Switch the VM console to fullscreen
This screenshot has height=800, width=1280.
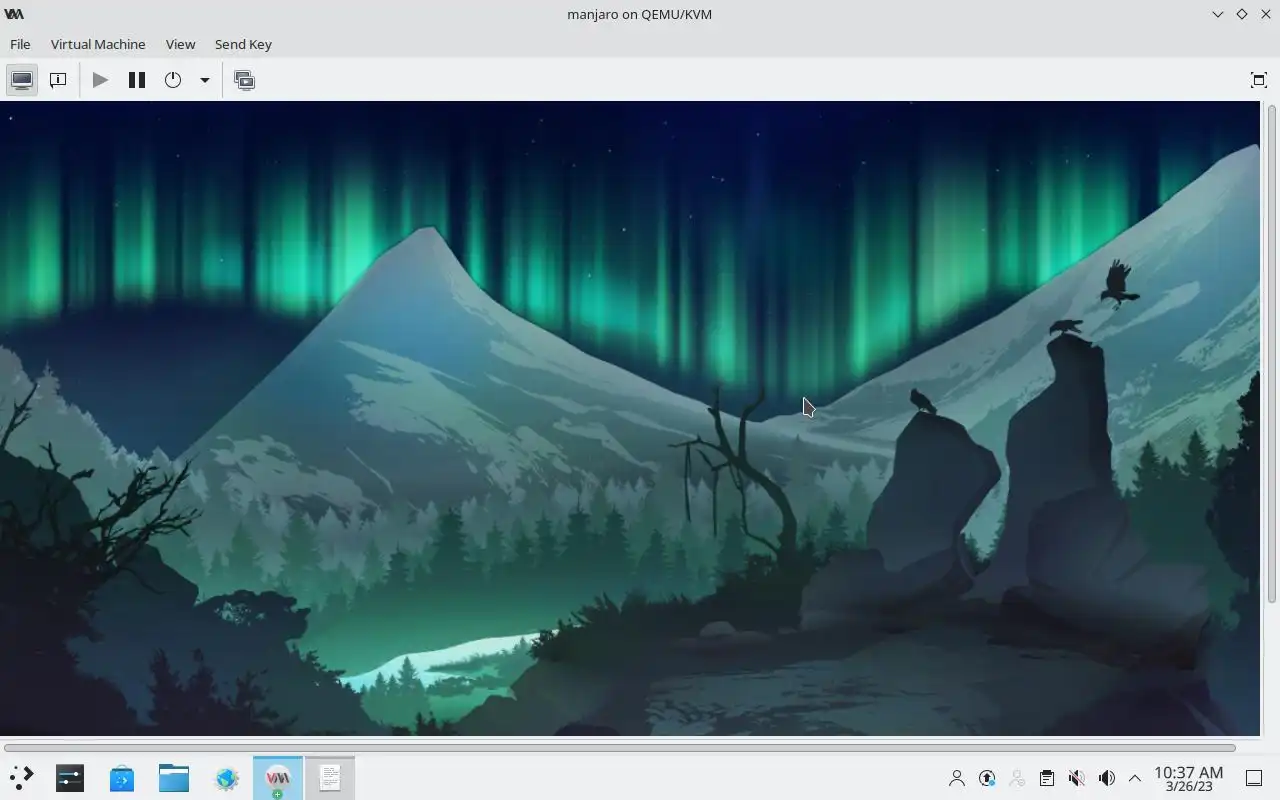pos(1259,80)
